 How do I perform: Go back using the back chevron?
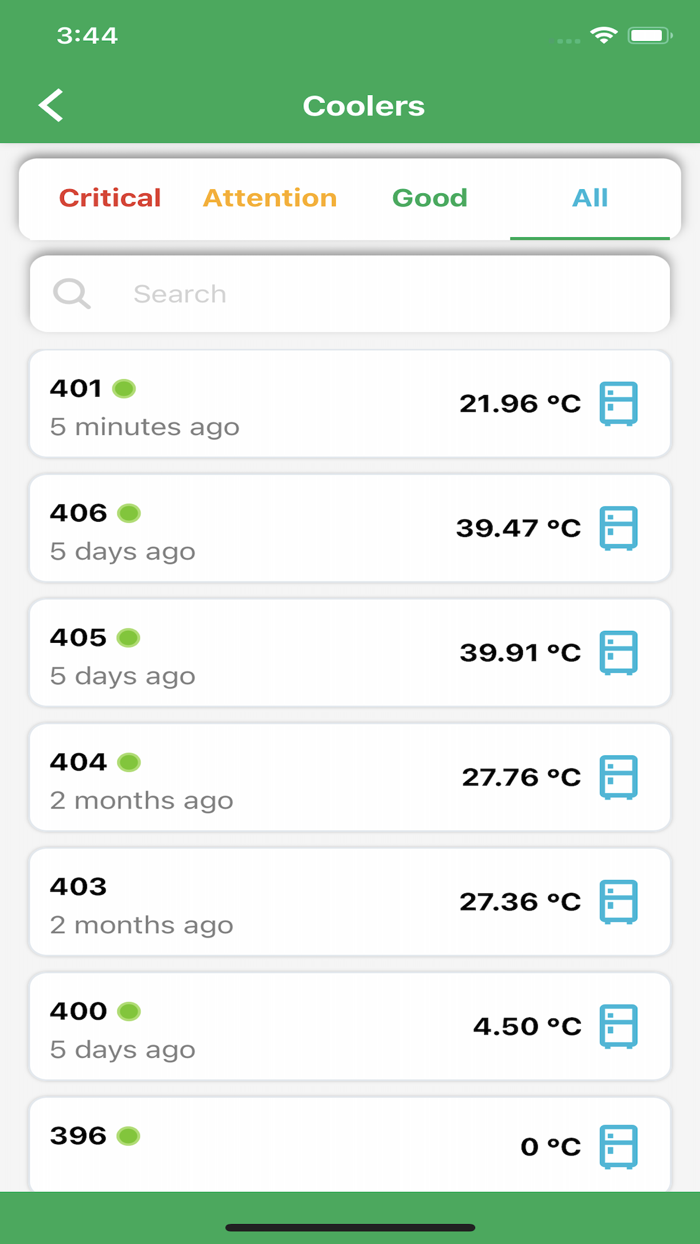point(49,104)
